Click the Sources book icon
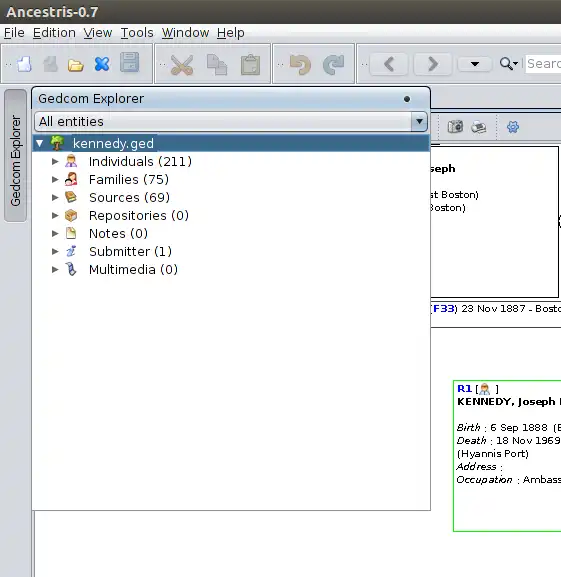Image resolution: width=561 pixels, height=577 pixels. pyautogui.click(x=71, y=197)
